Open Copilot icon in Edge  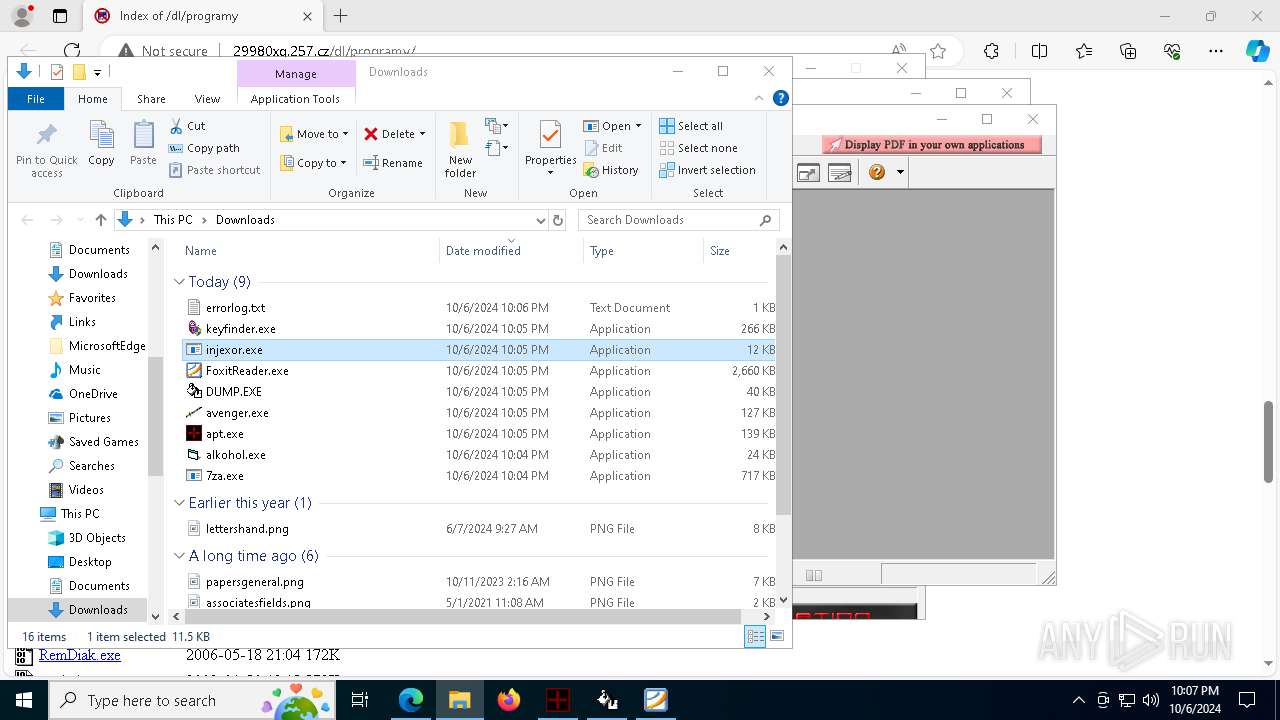(1257, 51)
